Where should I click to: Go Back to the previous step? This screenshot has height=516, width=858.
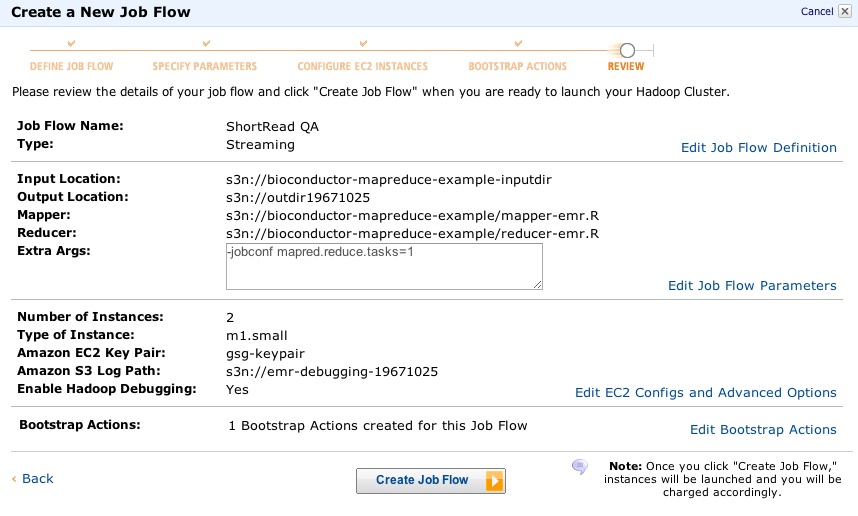37,479
